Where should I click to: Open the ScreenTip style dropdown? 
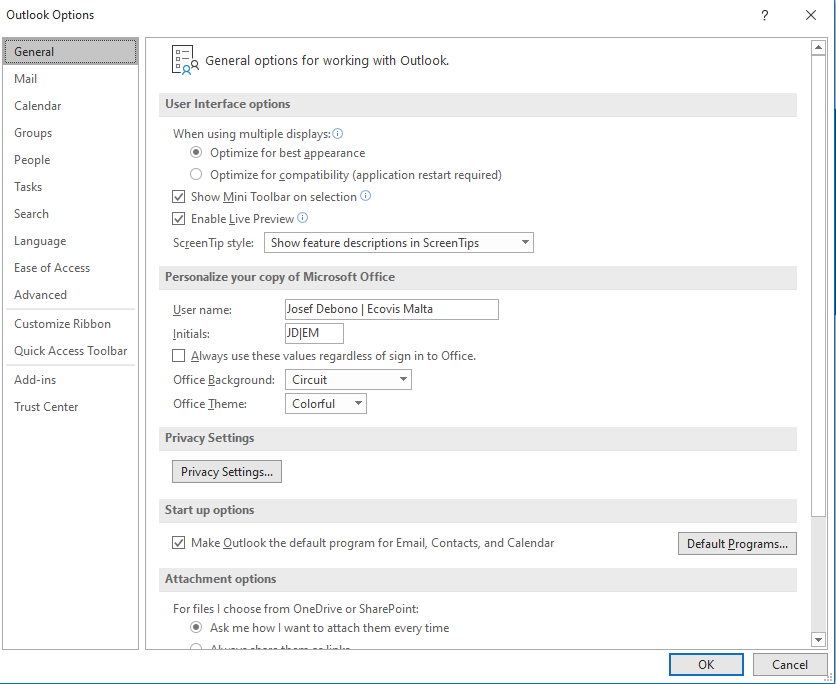399,243
